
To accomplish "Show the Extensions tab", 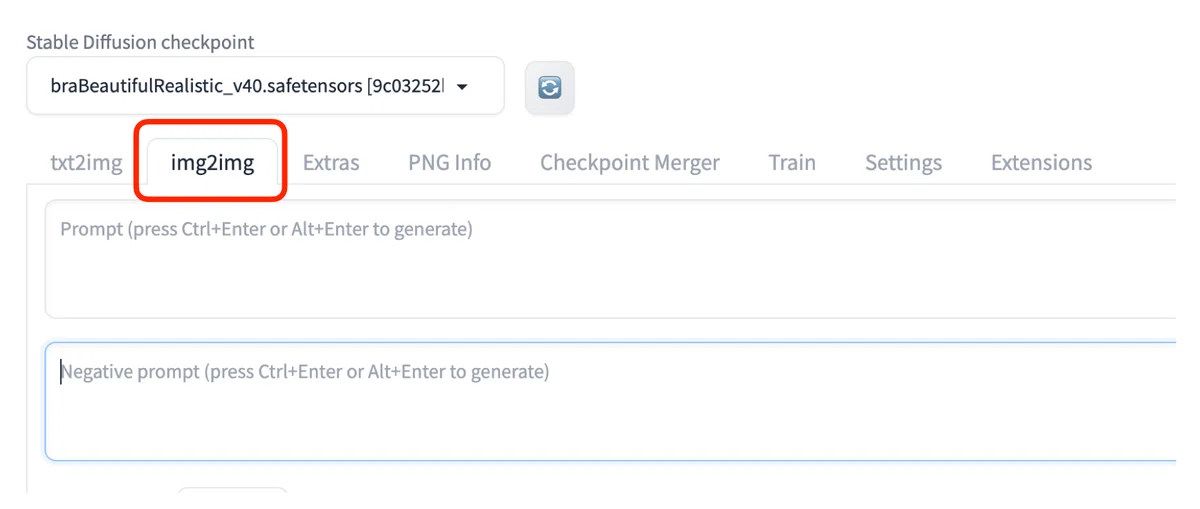I will coord(1041,162).
